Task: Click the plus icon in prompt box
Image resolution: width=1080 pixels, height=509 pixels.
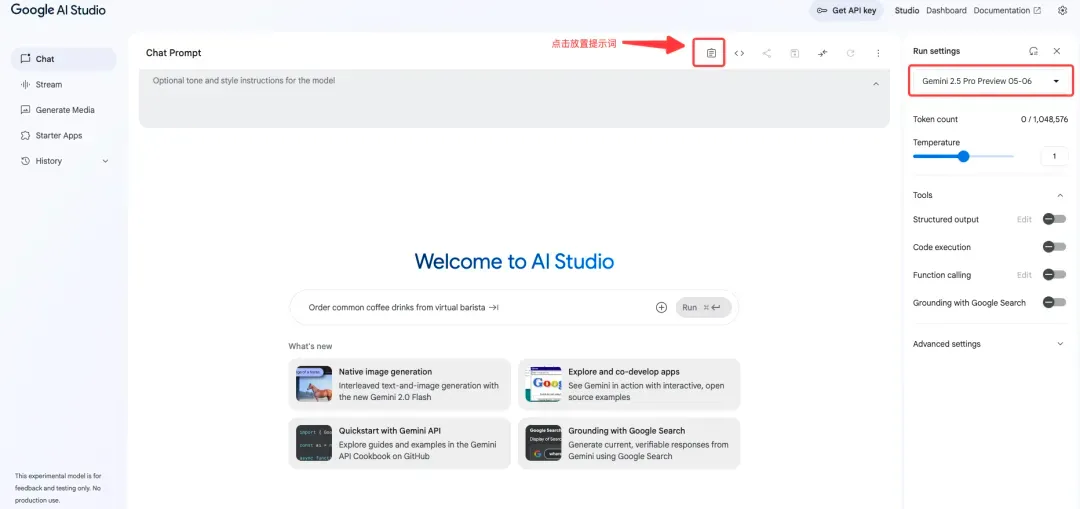Action: click(661, 308)
